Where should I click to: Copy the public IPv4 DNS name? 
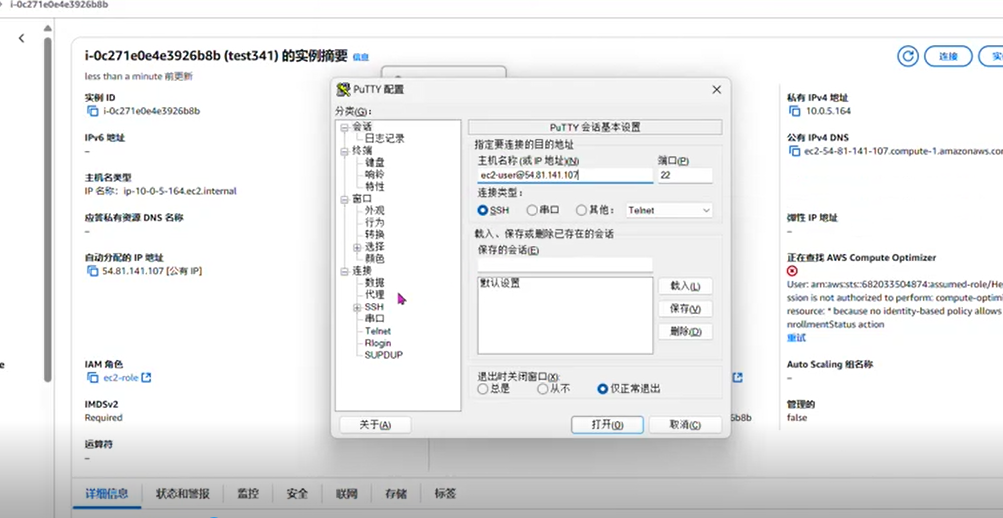click(794, 152)
